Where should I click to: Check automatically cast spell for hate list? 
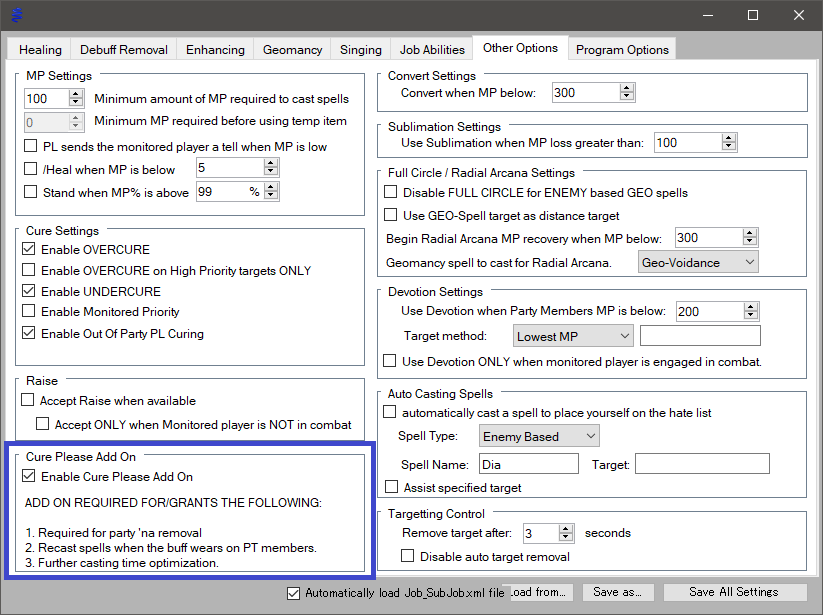click(389, 412)
